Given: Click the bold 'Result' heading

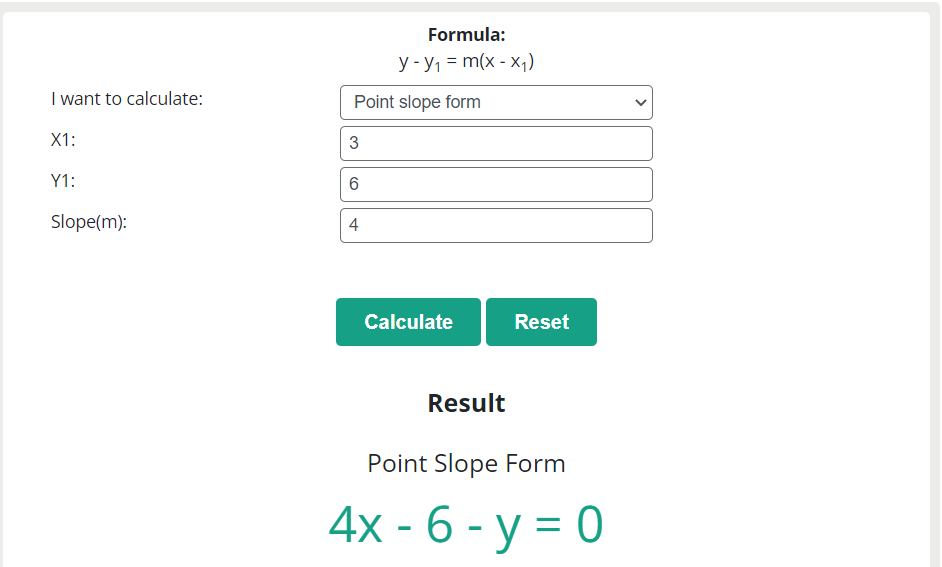Looking at the screenshot, I should 466,403.
